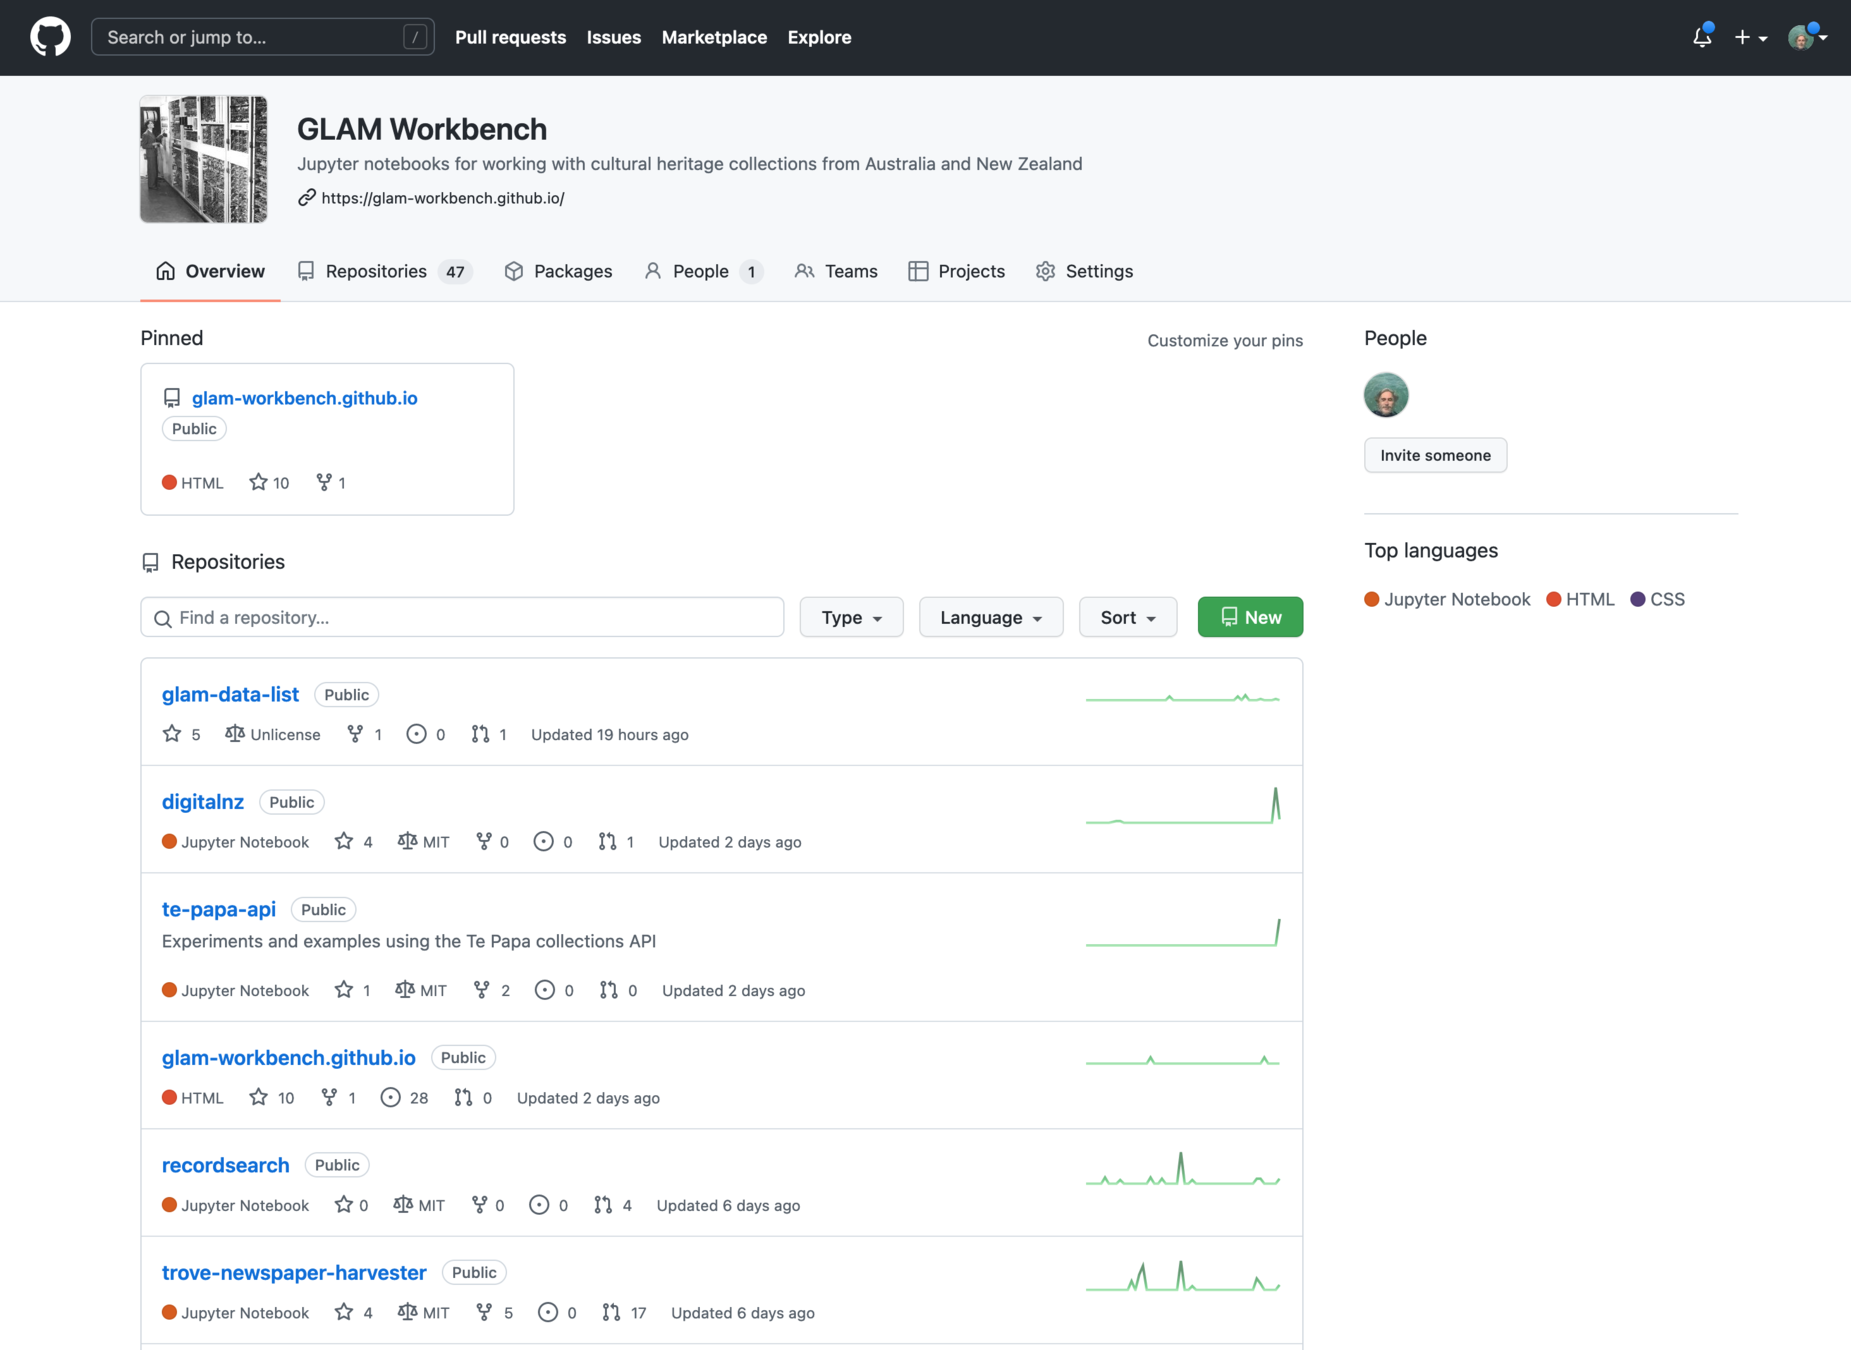Click star icon on digitalnz row

pyautogui.click(x=344, y=842)
